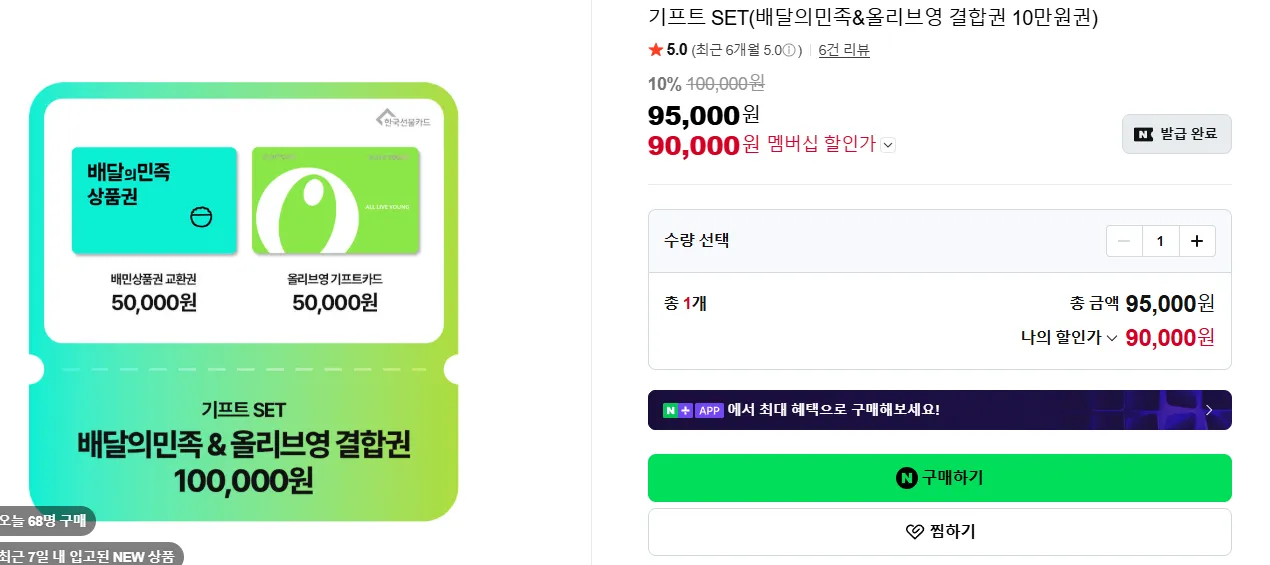Expand the 나의 할인가 chevron

tap(1111, 338)
